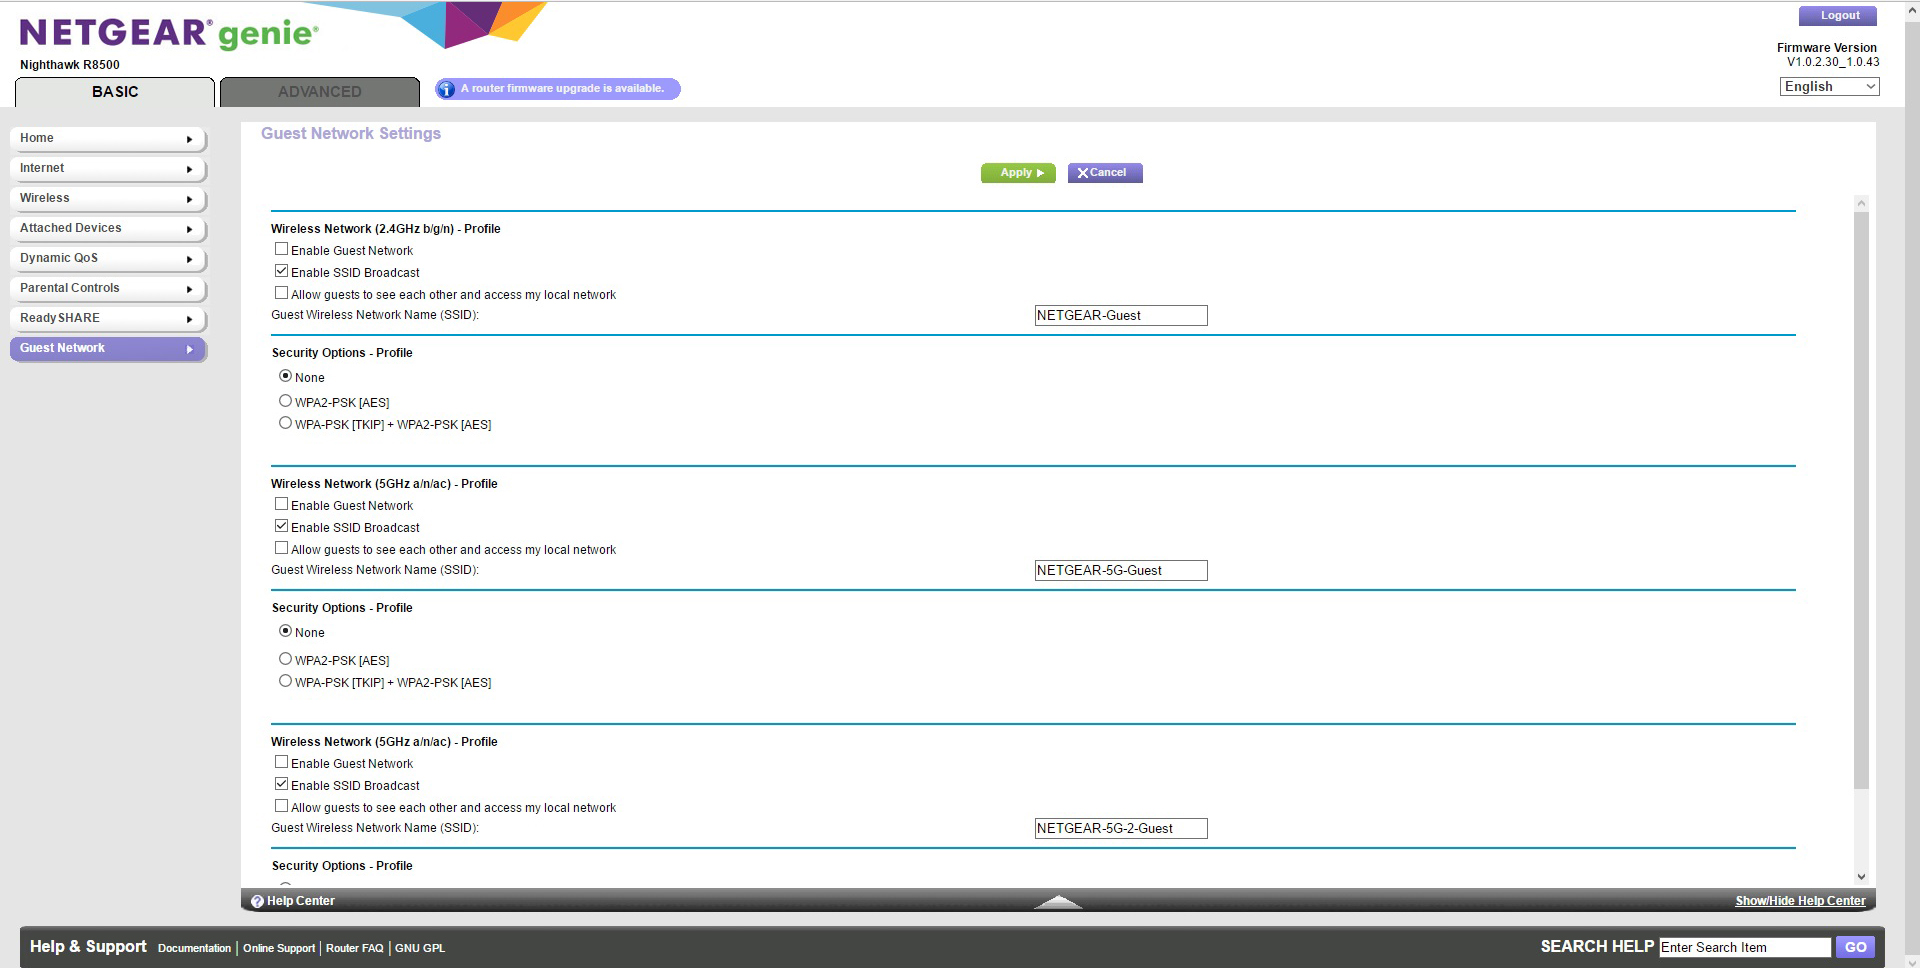Click the arrow on Home menu item

189,139
